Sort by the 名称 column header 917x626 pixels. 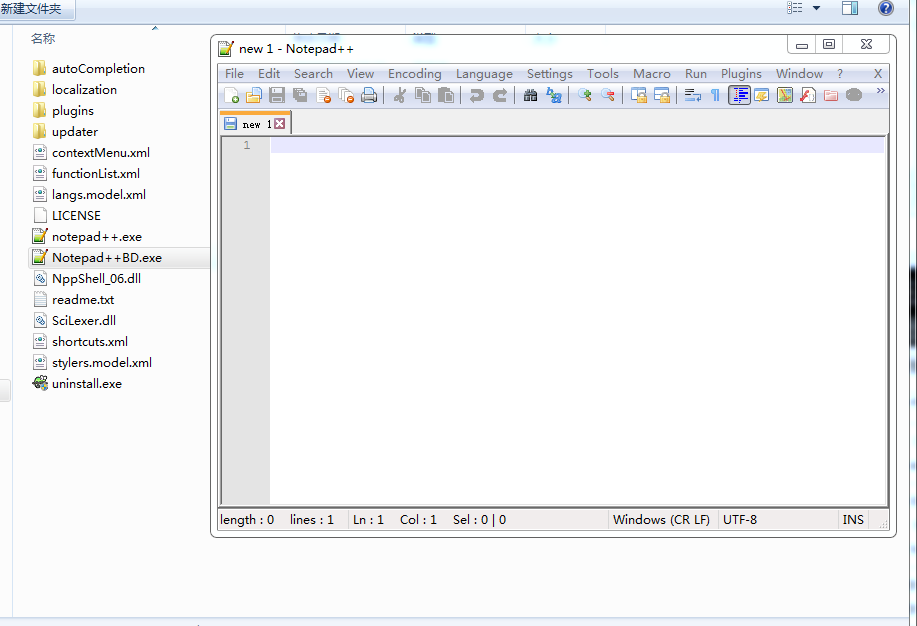(x=43, y=39)
